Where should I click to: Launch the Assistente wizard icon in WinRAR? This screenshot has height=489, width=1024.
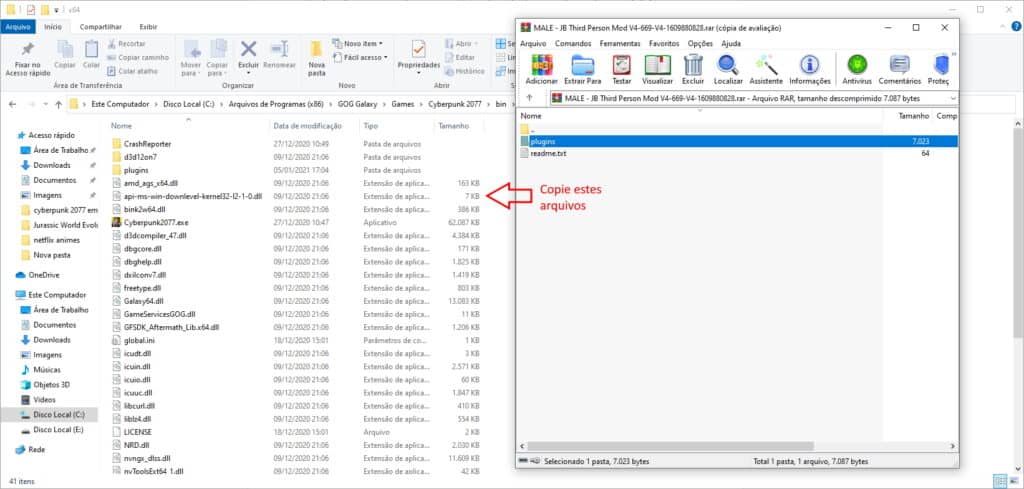[x=766, y=65]
